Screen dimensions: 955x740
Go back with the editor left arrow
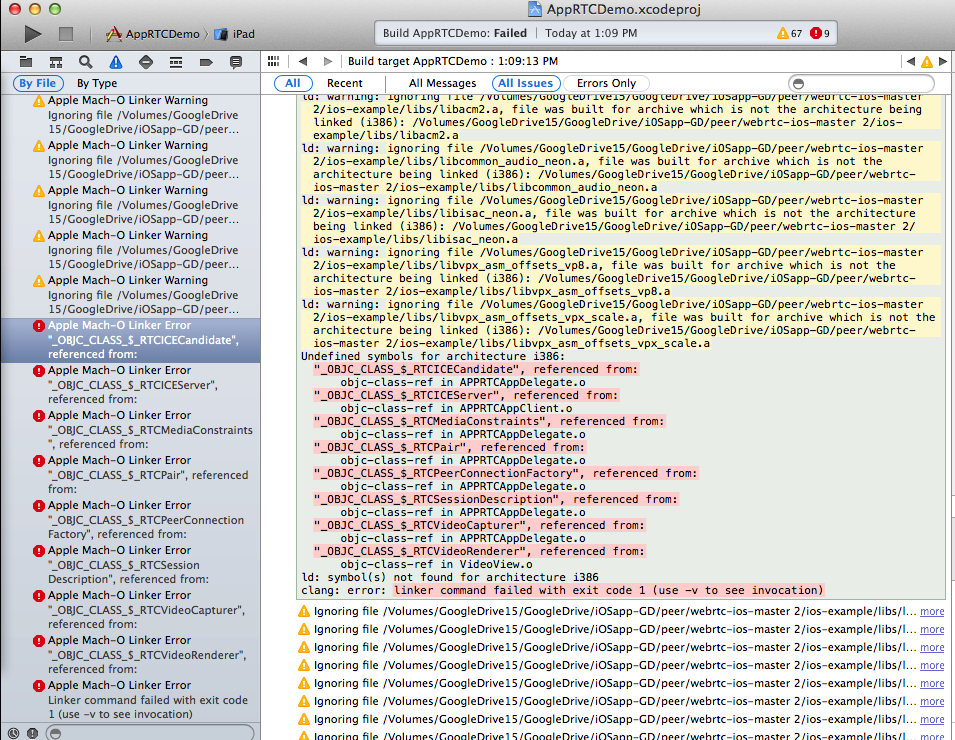click(303, 61)
